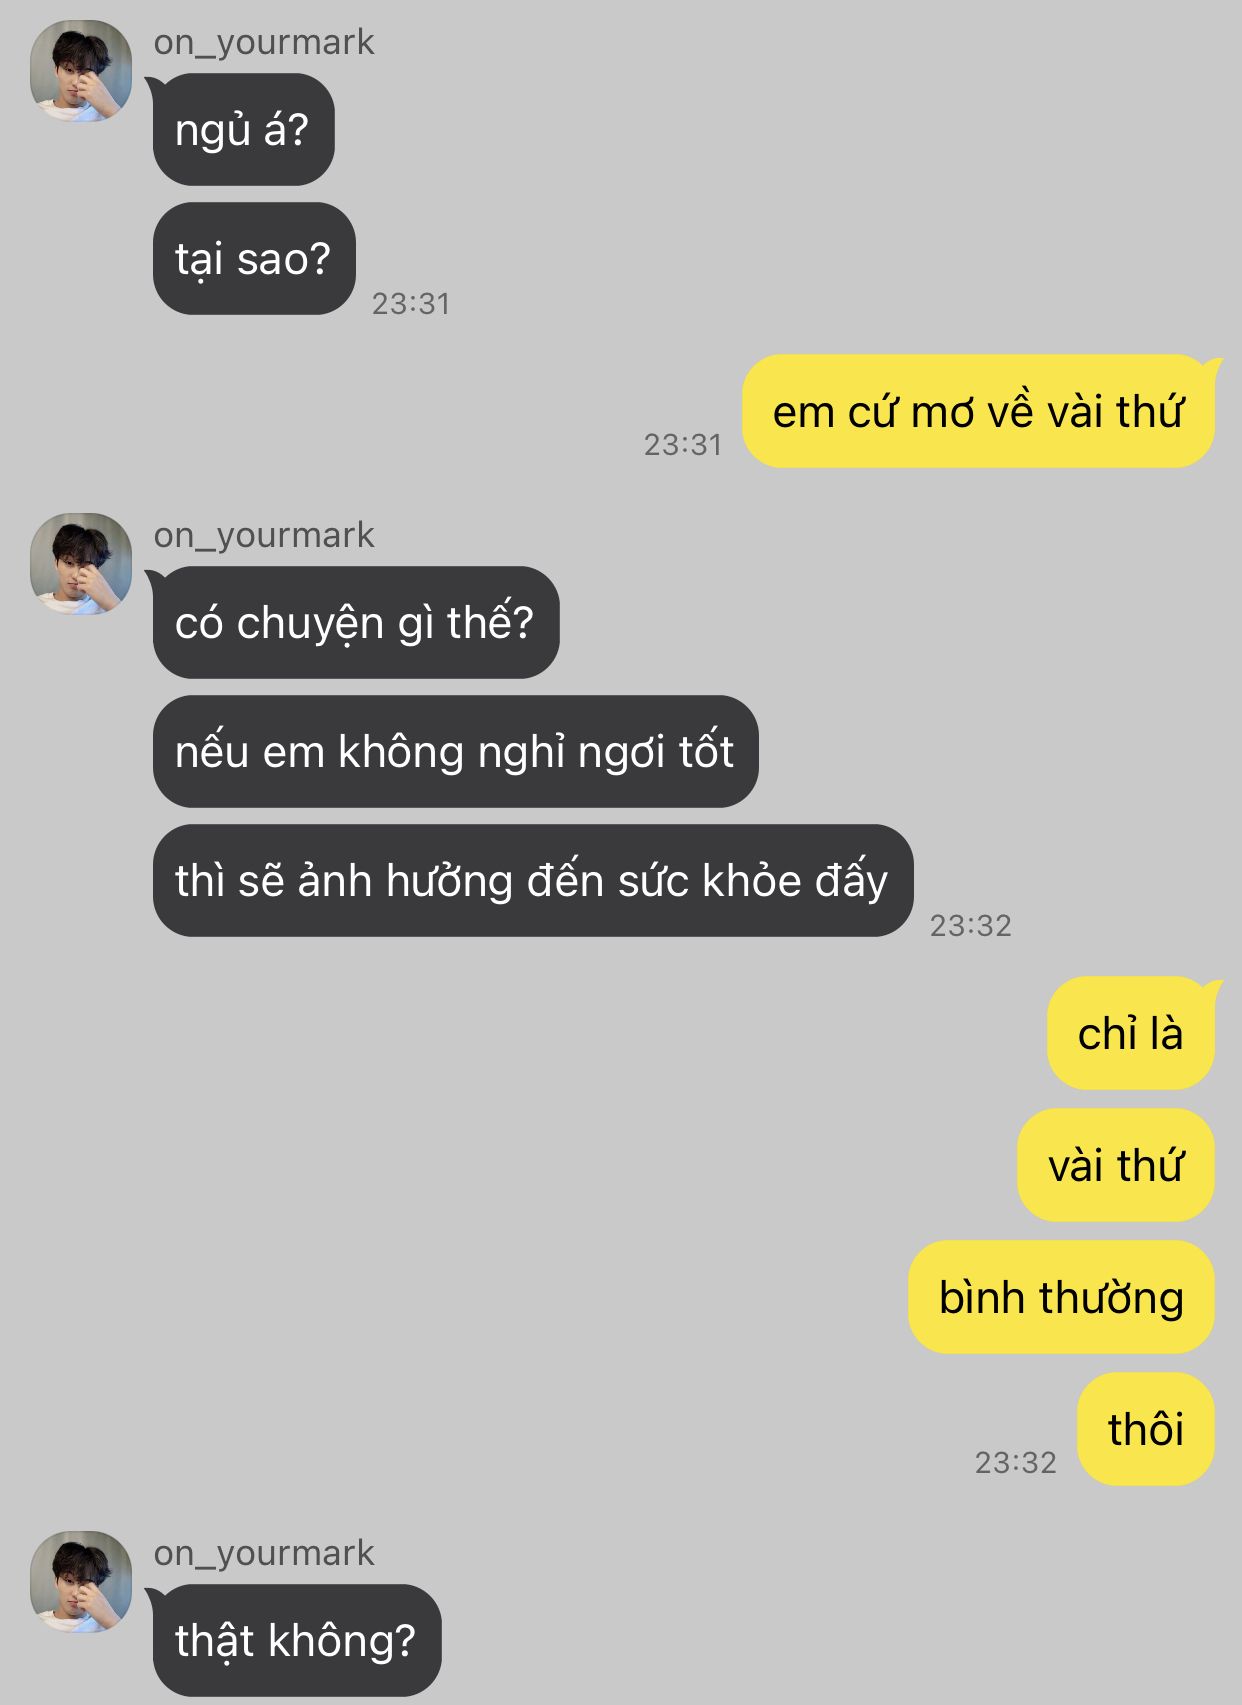Tap the 'tại sao?' message bubble

pyautogui.click(x=254, y=259)
